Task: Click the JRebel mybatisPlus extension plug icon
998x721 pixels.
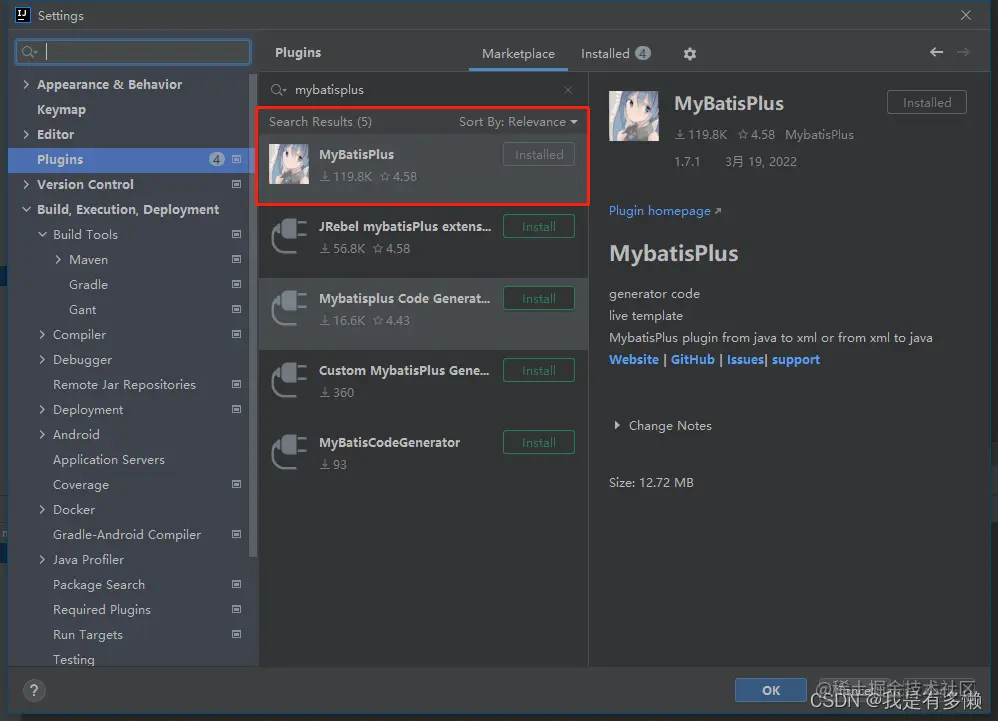Action: (x=289, y=236)
